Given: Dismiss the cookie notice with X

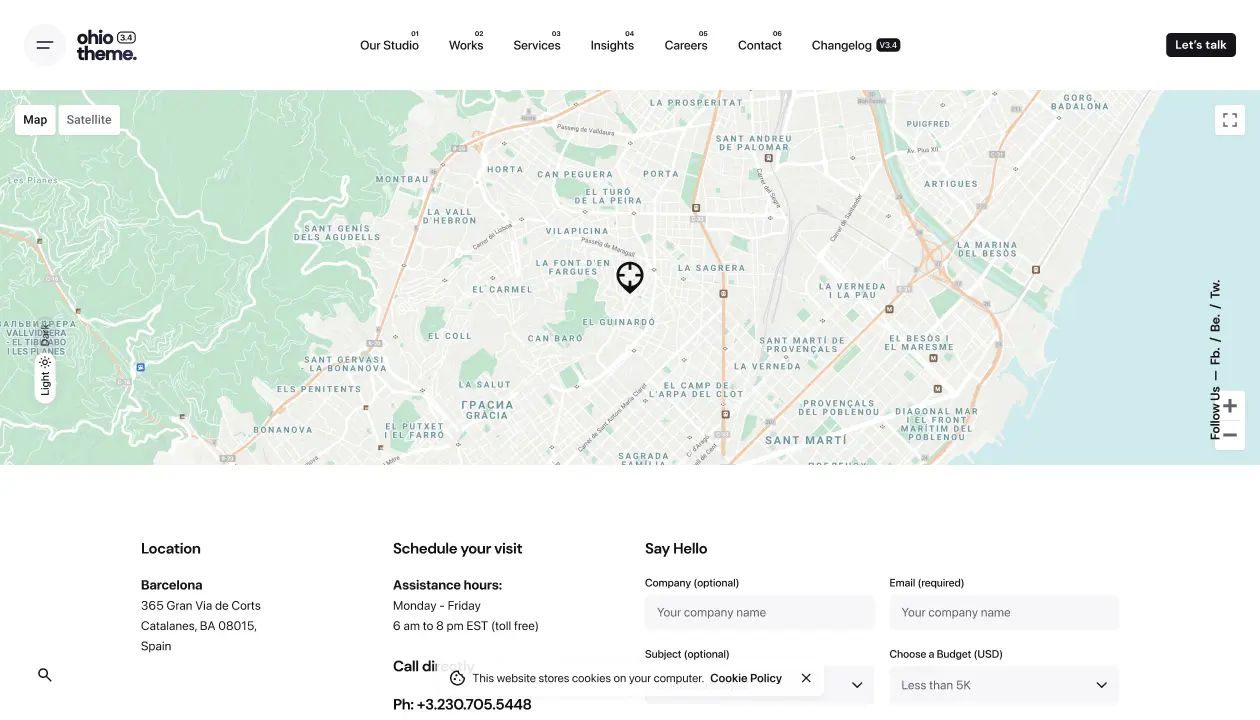Looking at the screenshot, I should tap(806, 678).
